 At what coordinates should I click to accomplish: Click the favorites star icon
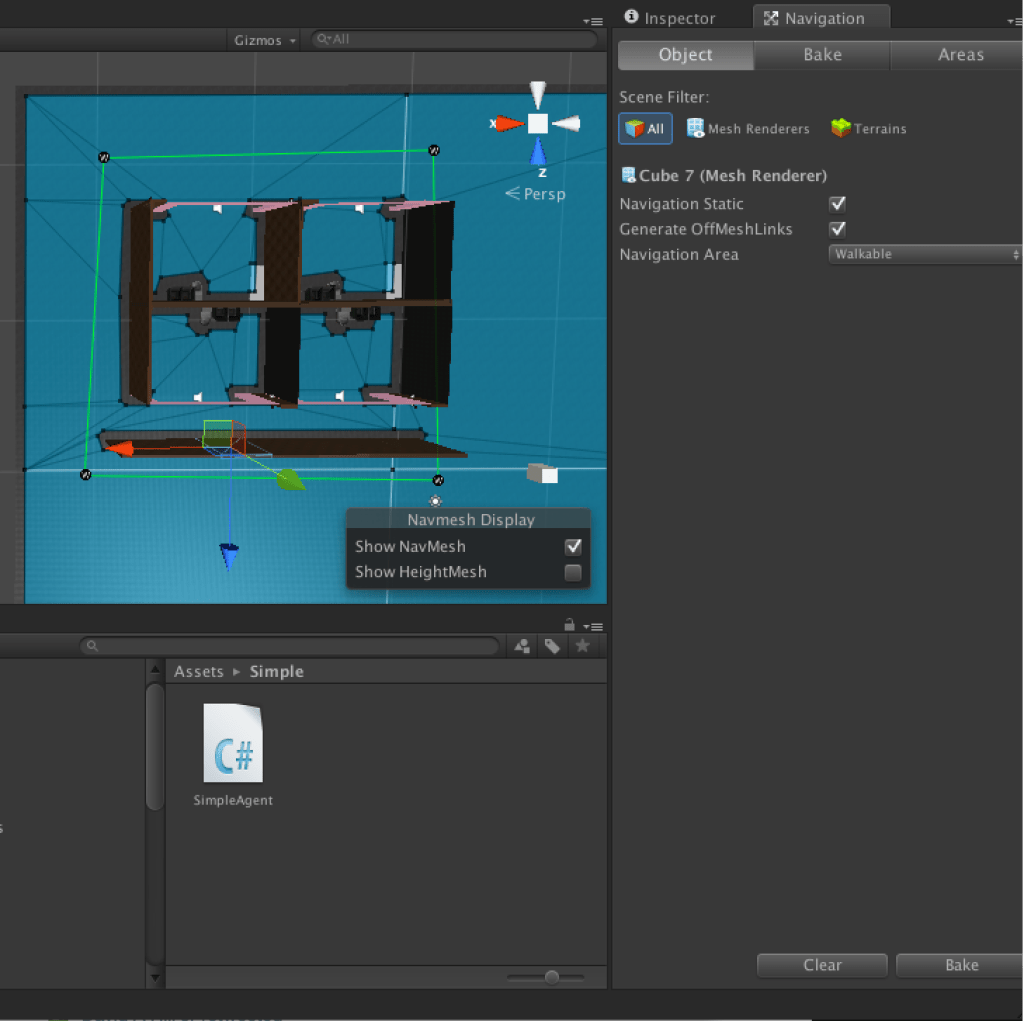tap(582, 647)
